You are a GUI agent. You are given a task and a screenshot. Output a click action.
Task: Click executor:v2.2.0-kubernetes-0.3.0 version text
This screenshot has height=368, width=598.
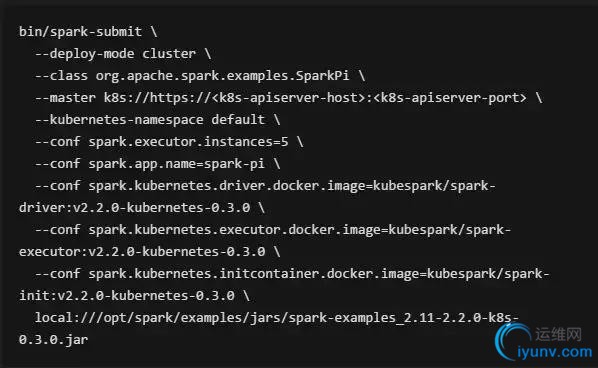[x=142, y=252]
